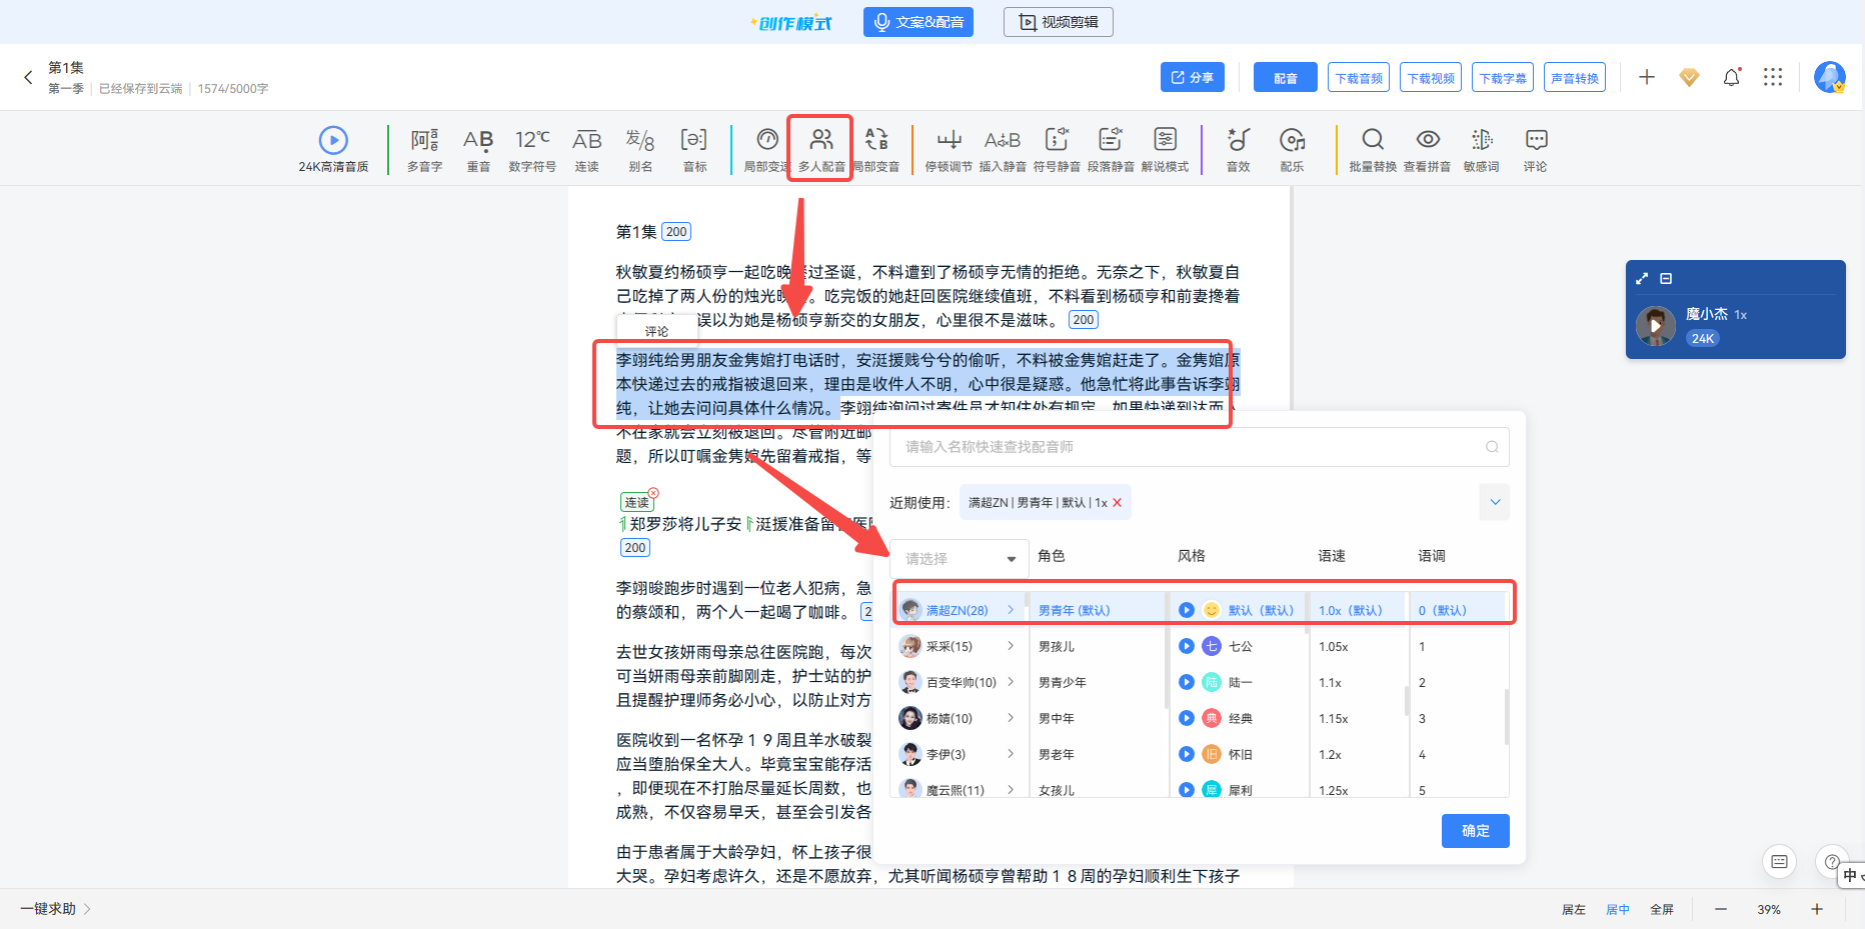Open the 请选择 category dropdown
1865x929 pixels.
click(x=960, y=558)
